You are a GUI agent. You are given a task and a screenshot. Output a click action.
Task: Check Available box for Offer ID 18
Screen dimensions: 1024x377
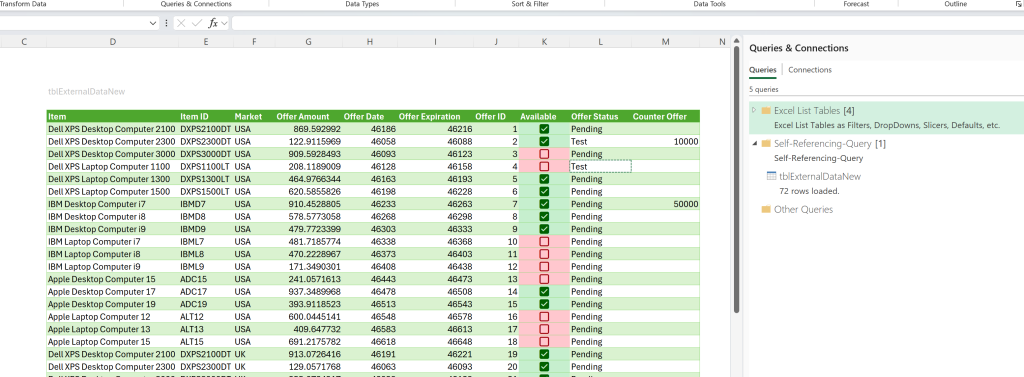(x=544, y=342)
